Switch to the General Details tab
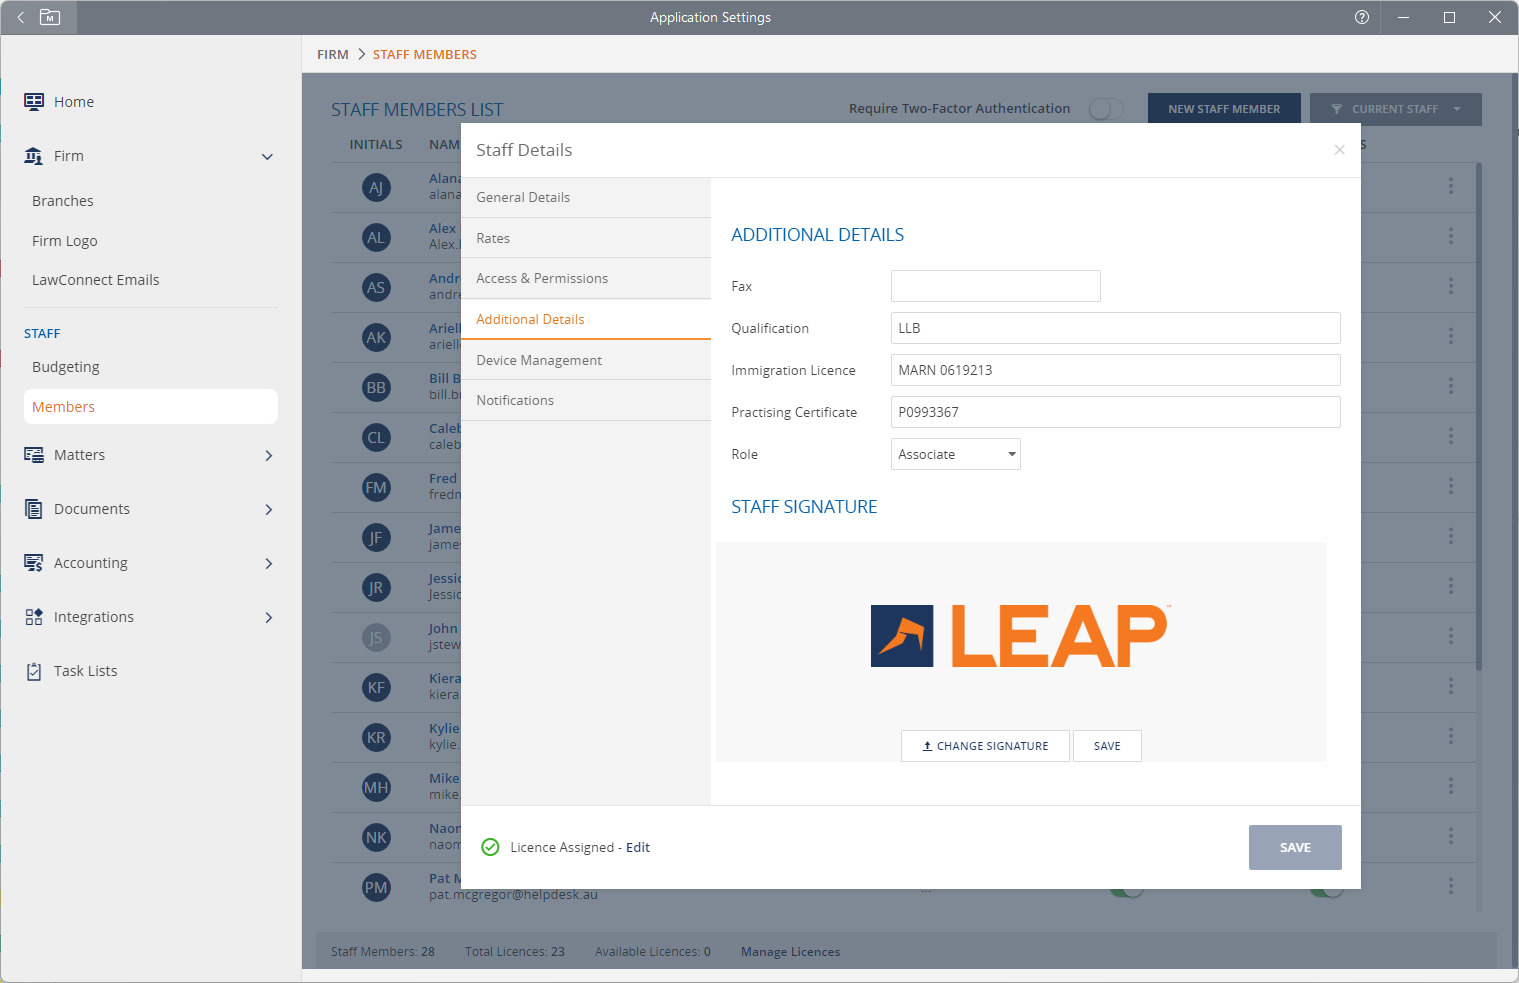 click(586, 198)
